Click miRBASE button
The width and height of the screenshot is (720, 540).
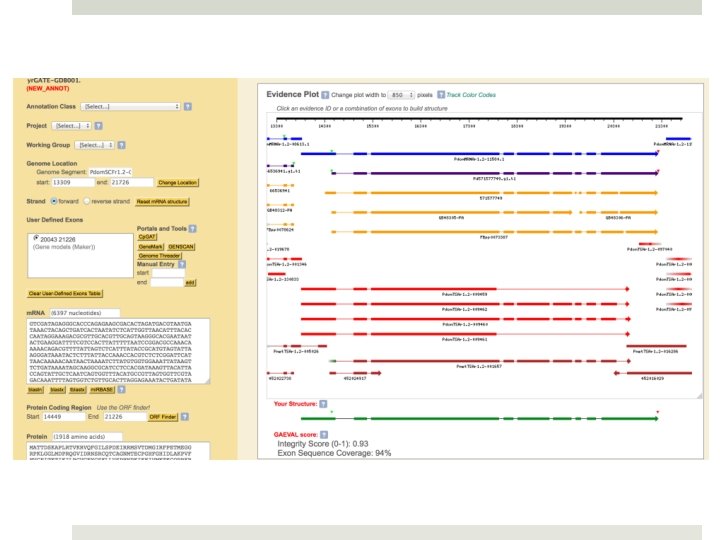coord(101,390)
